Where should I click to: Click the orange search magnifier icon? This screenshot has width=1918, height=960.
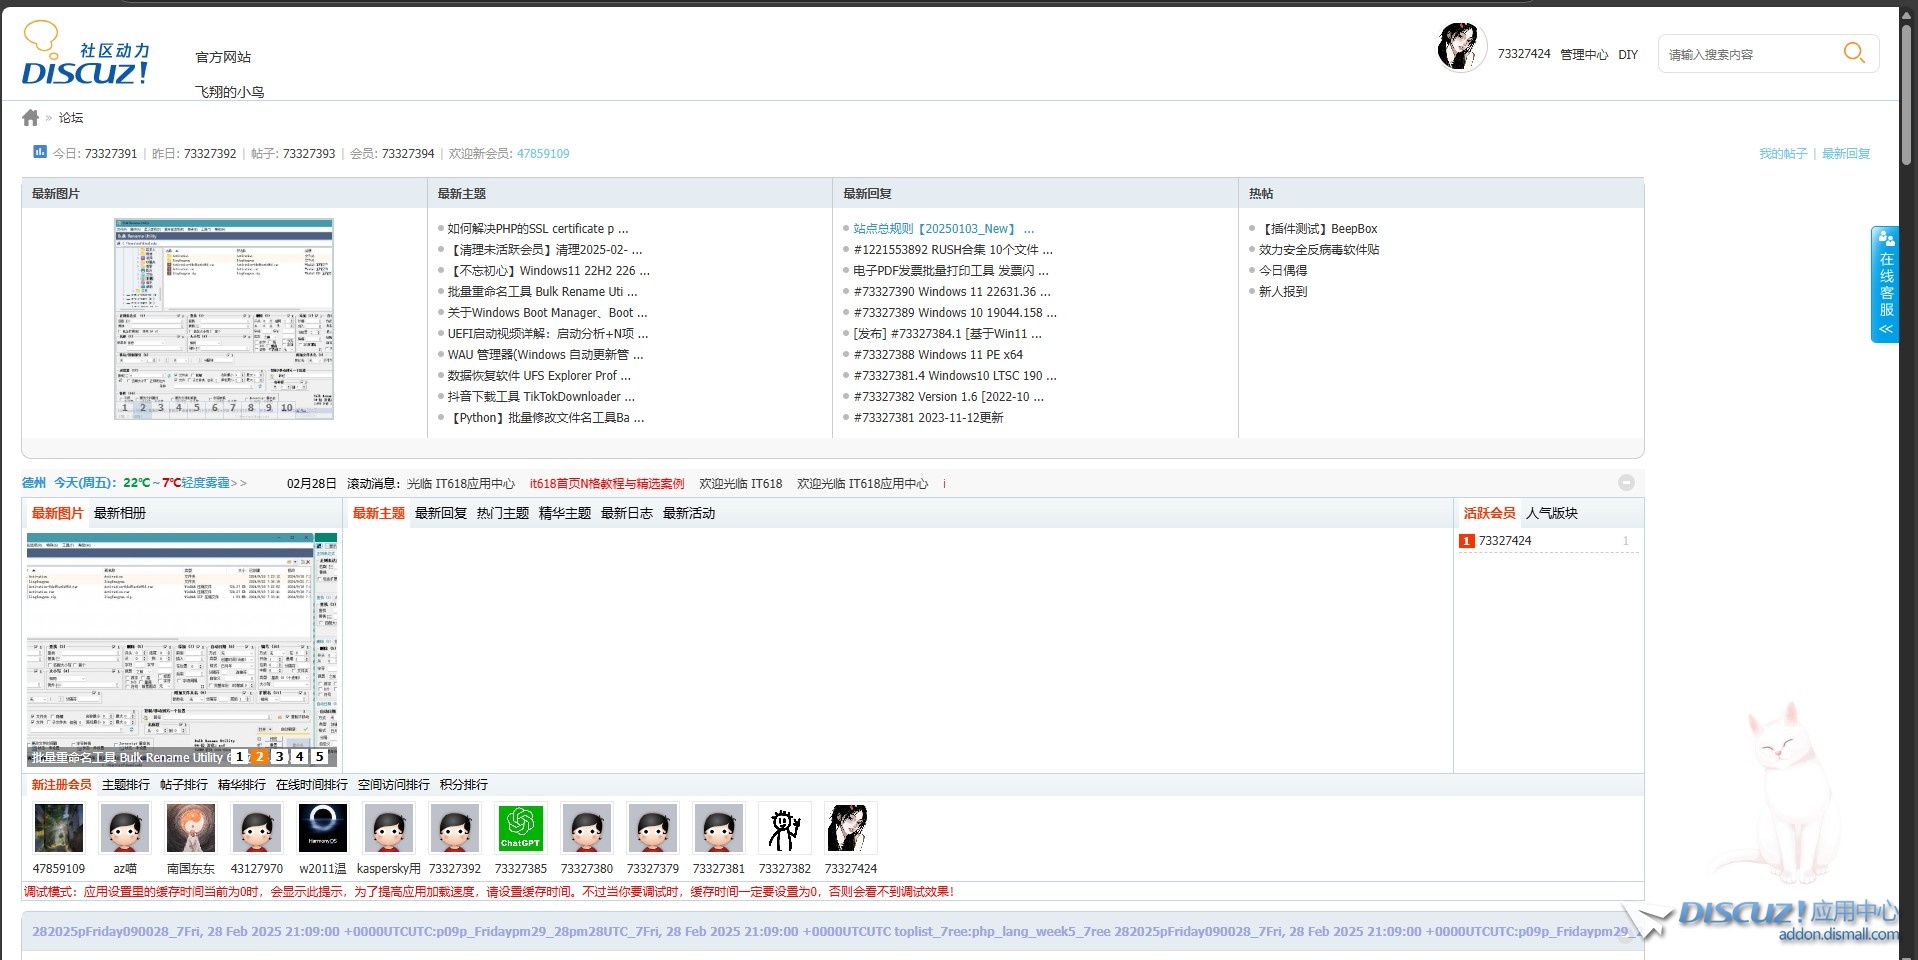(1853, 53)
